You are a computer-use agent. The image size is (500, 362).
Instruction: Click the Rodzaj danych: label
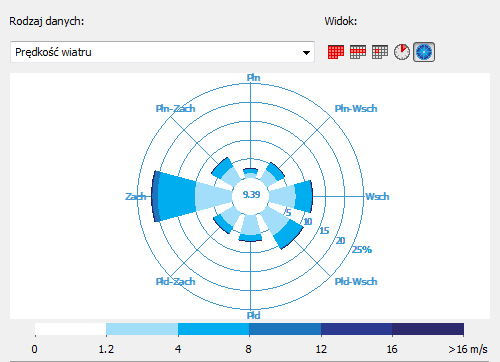47,21
